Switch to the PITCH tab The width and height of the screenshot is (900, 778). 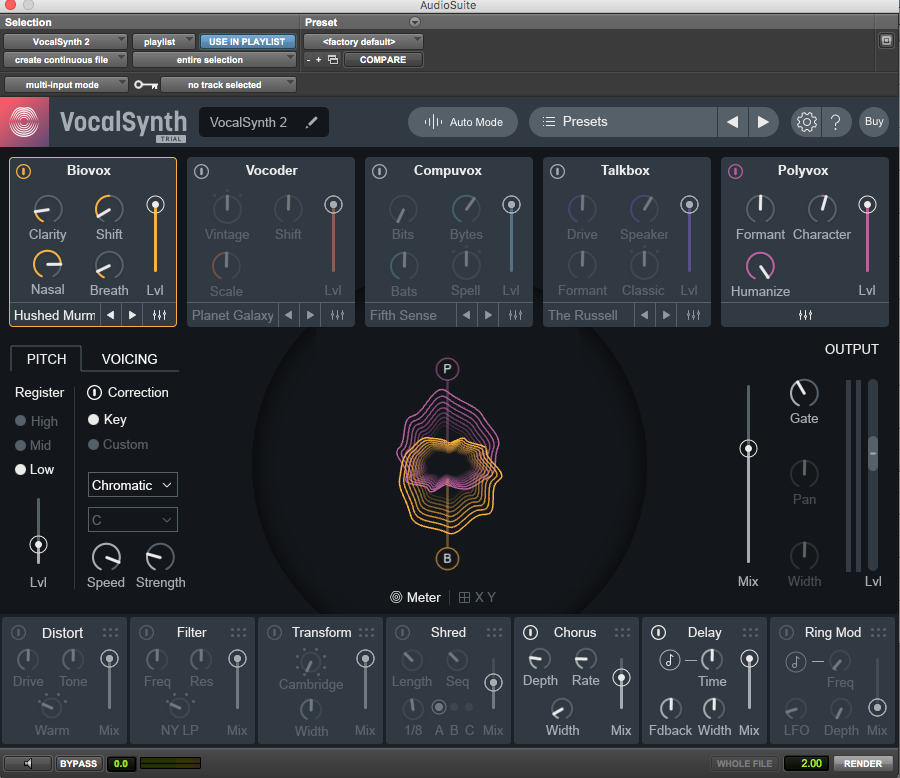point(46,359)
